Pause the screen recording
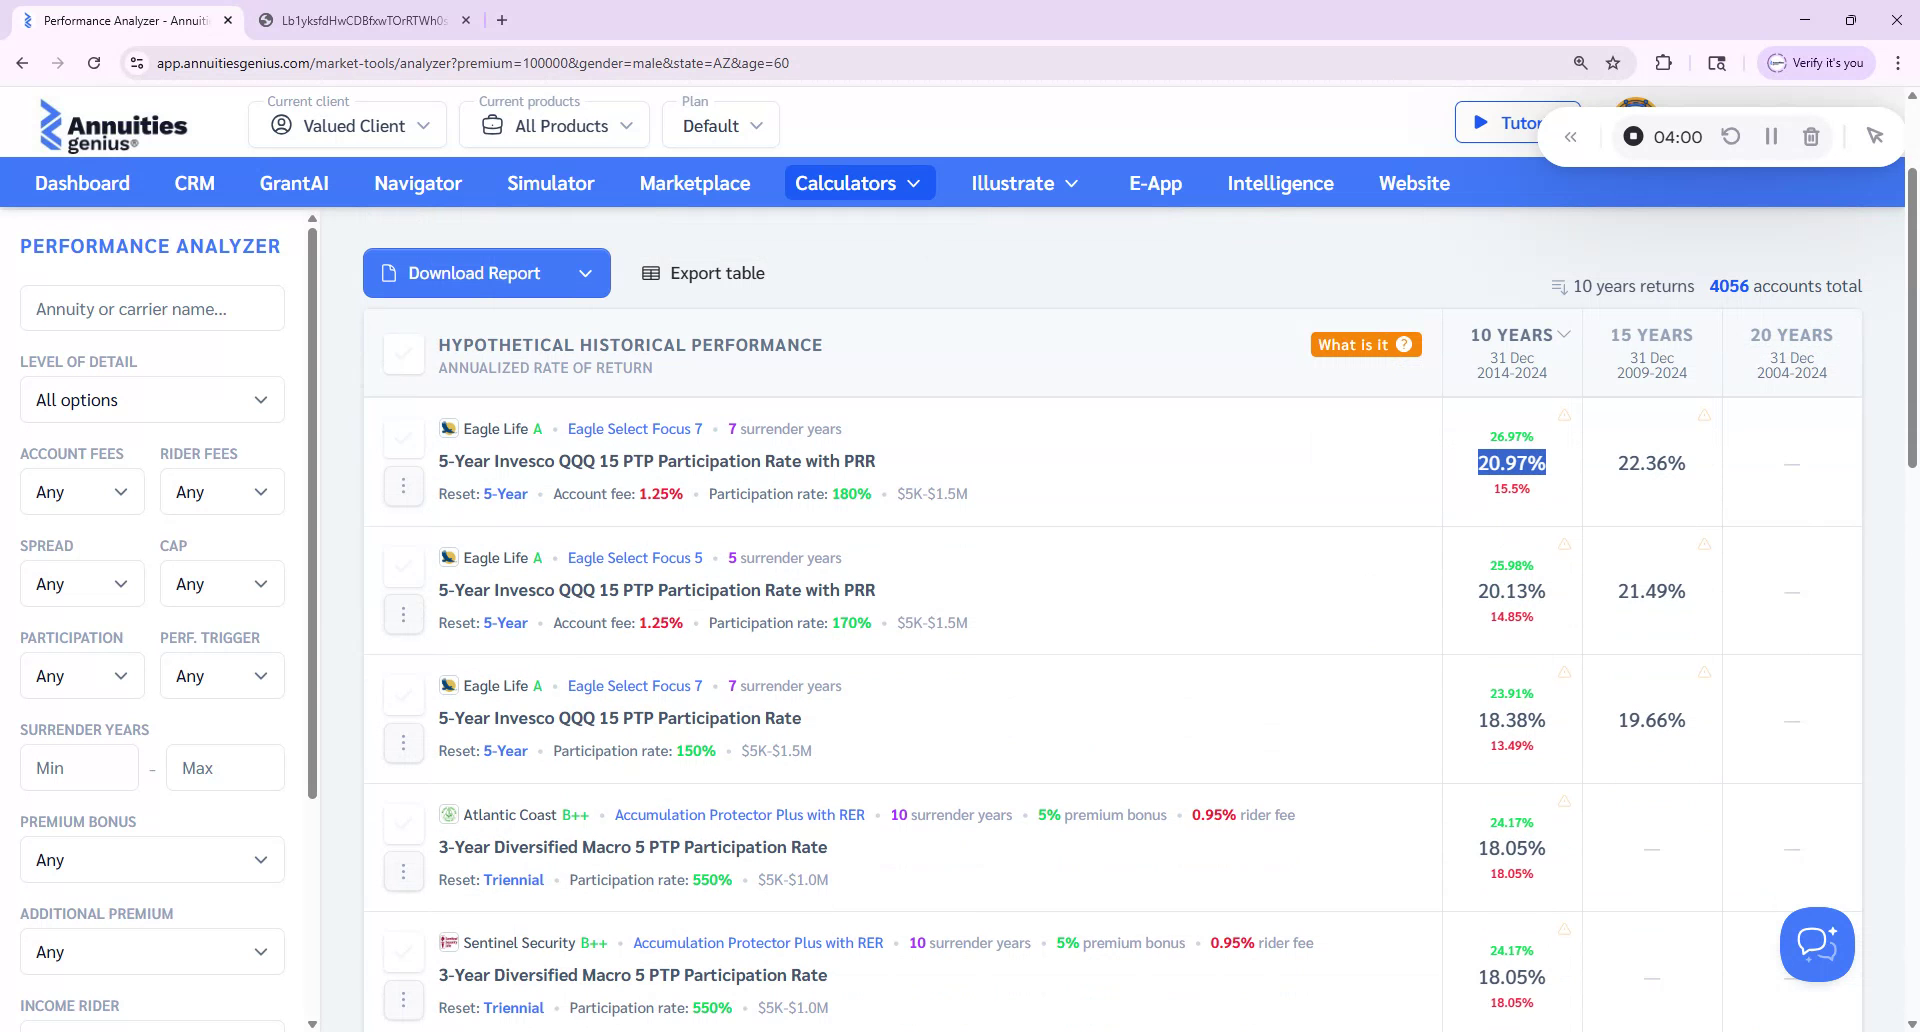Image resolution: width=1920 pixels, height=1032 pixels. click(1771, 136)
